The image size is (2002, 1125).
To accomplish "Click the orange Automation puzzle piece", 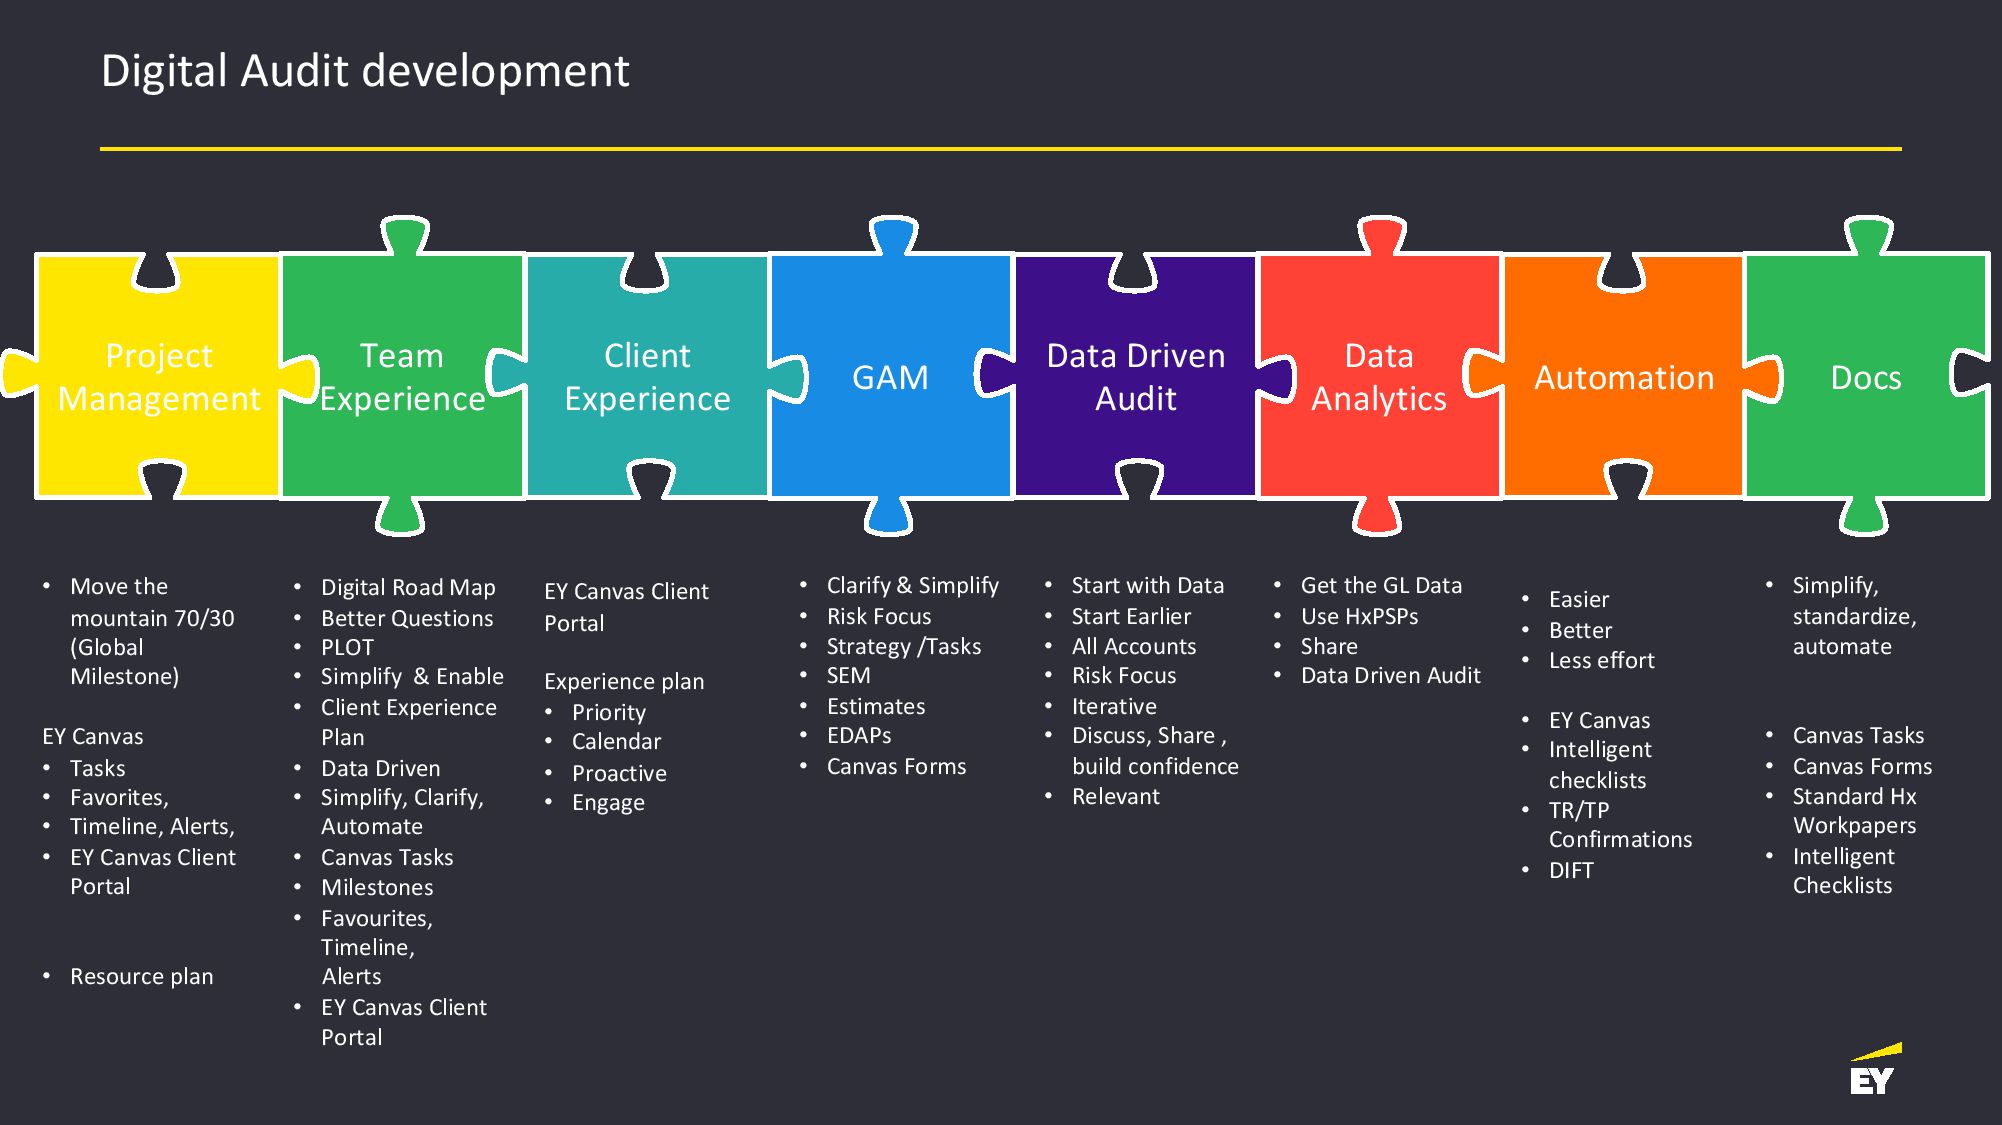I will [x=1624, y=376].
